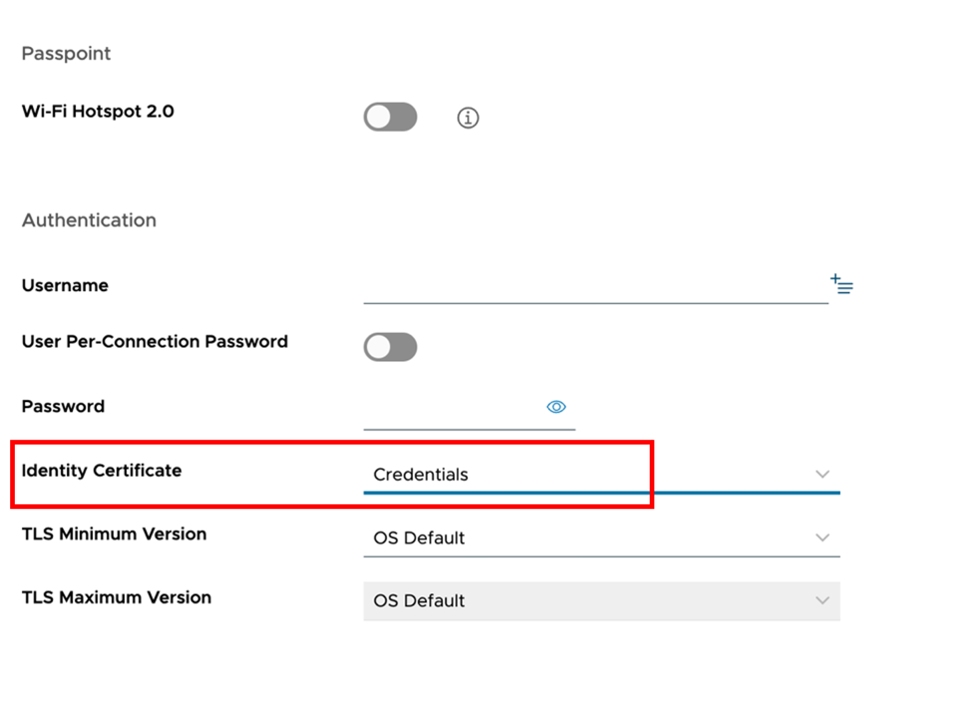Image resolution: width=953 pixels, height=718 pixels.
Task: Click the Passpoint section heading
Action: tap(66, 53)
